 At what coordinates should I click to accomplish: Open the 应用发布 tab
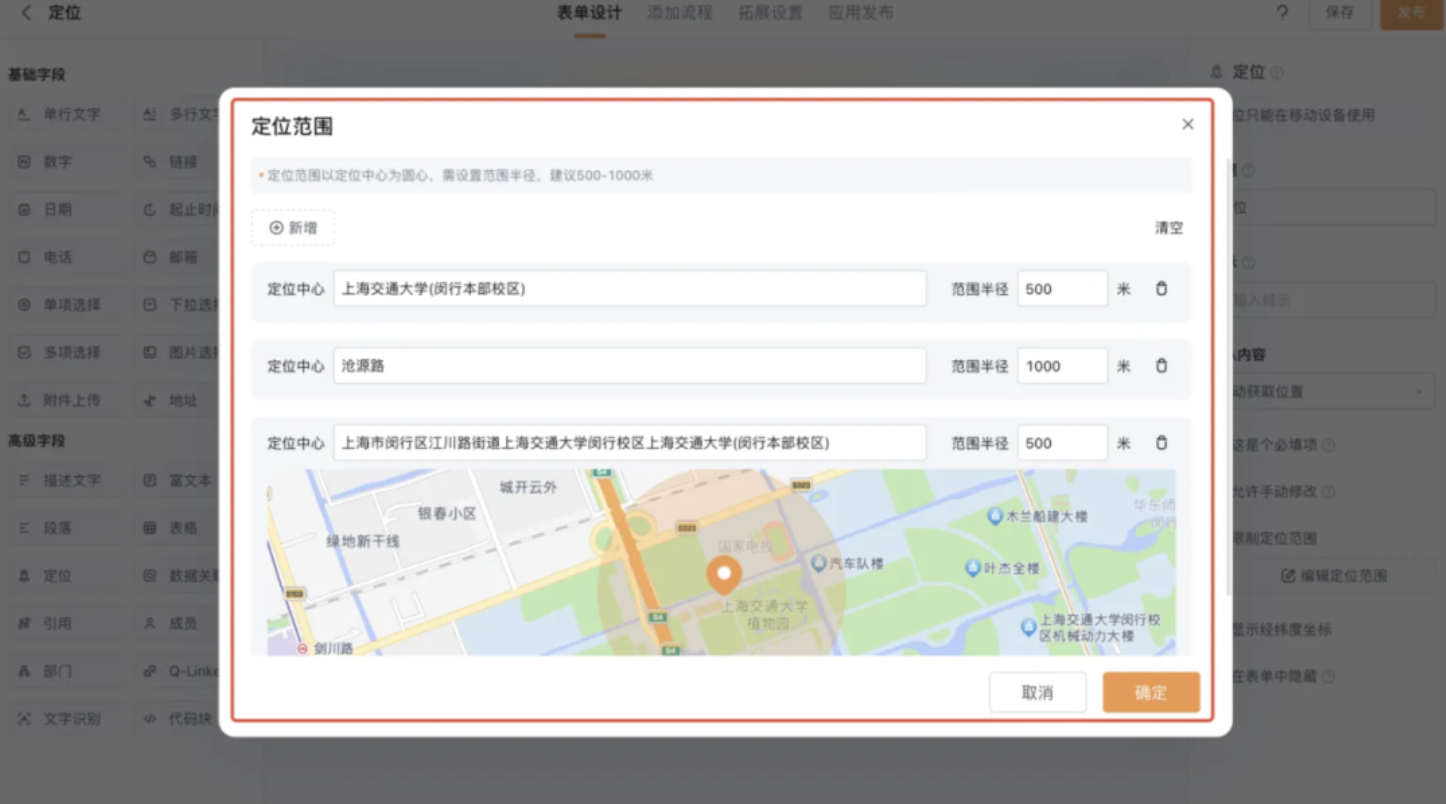point(861,13)
